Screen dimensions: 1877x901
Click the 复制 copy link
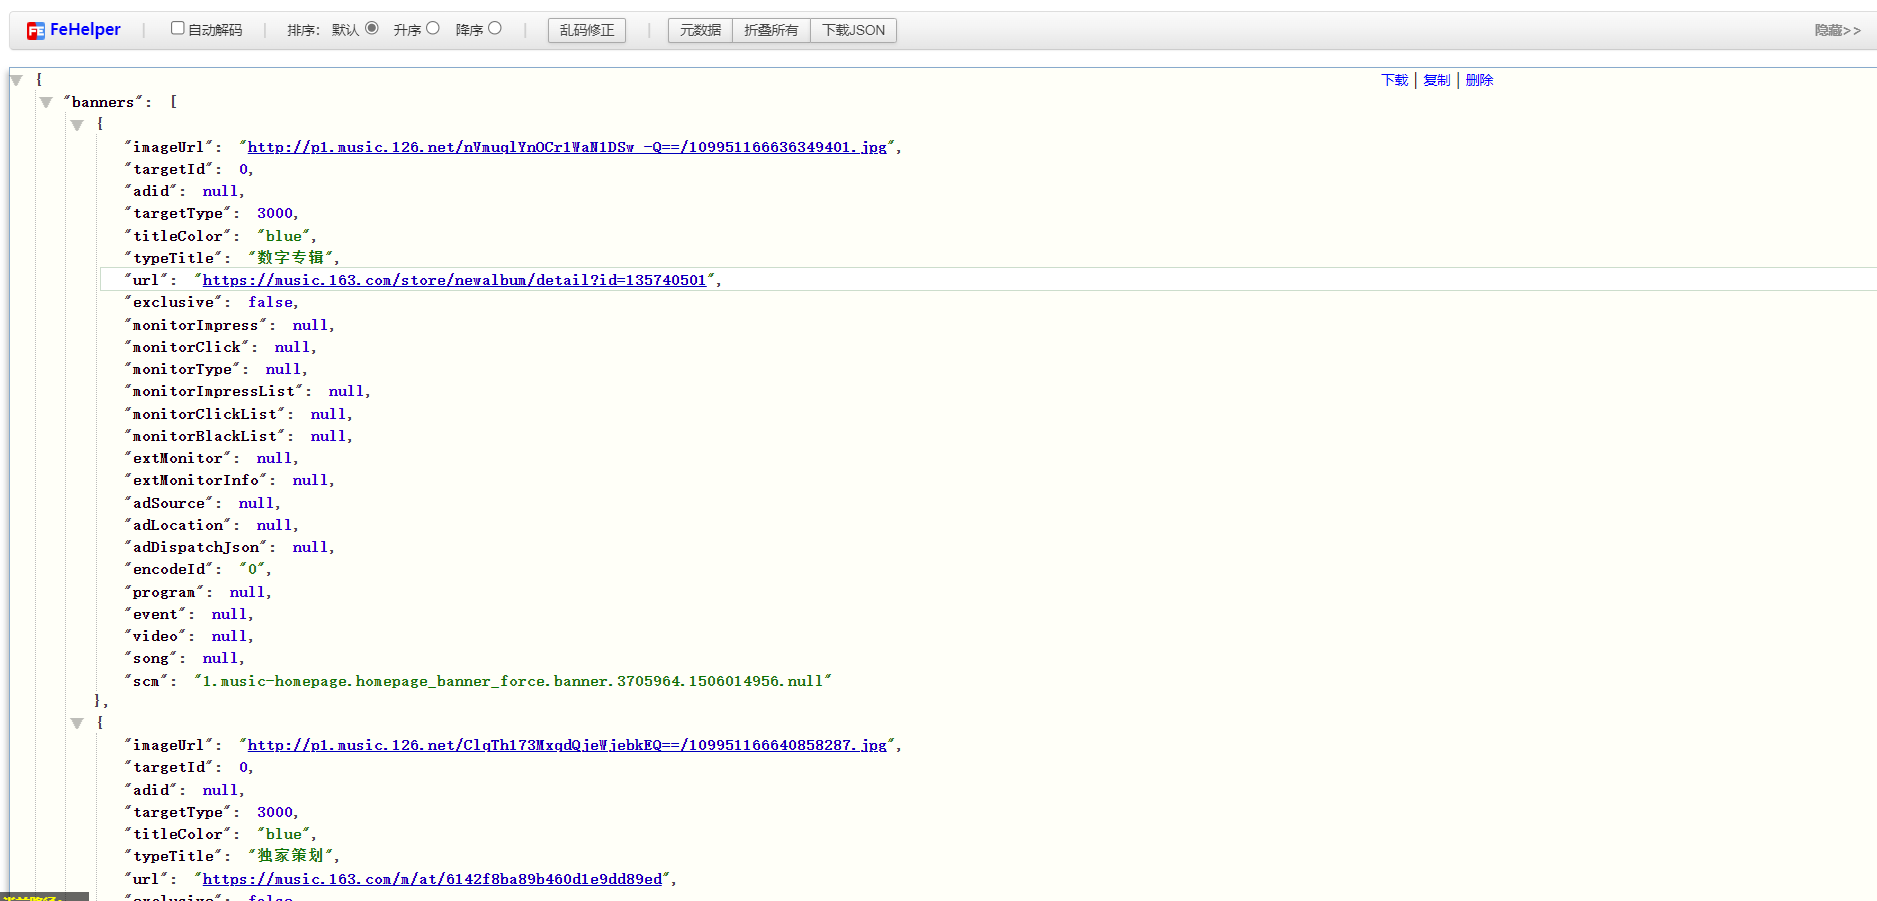coord(1437,80)
